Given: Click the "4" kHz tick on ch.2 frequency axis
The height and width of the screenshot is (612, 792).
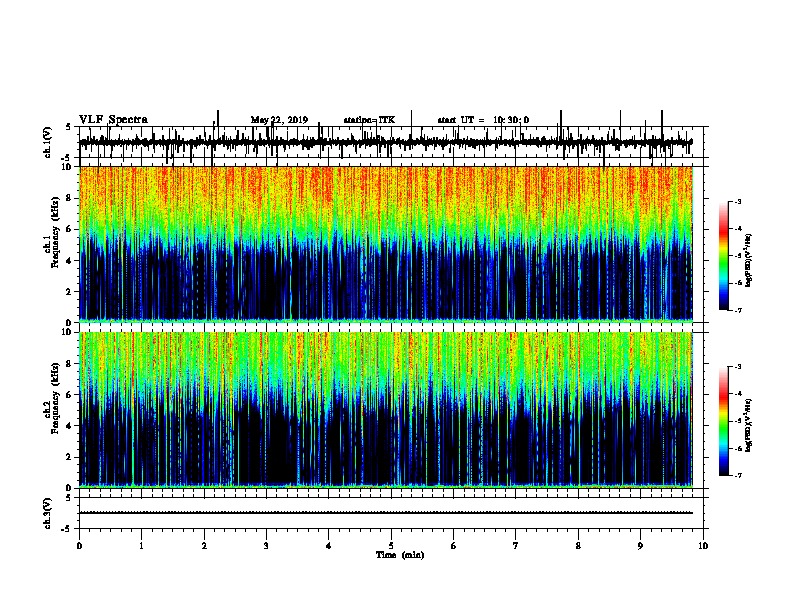Looking at the screenshot, I should point(69,426).
